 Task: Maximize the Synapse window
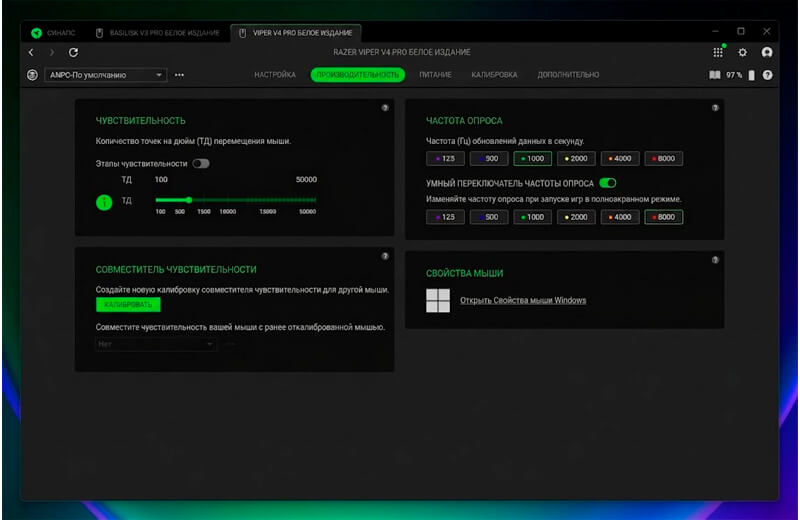[741, 32]
